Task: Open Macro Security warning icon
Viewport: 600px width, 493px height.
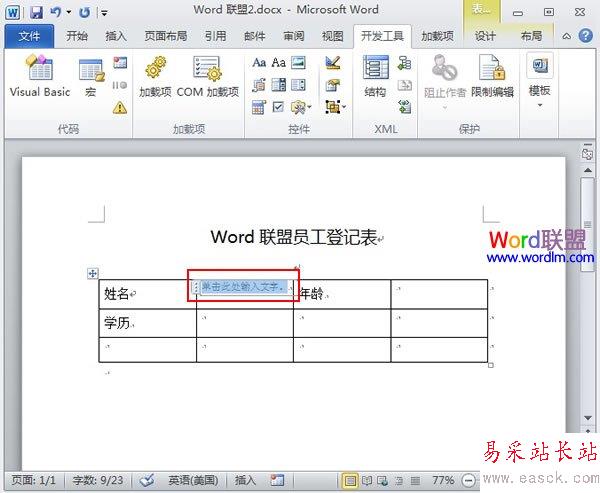Action: pos(120,108)
